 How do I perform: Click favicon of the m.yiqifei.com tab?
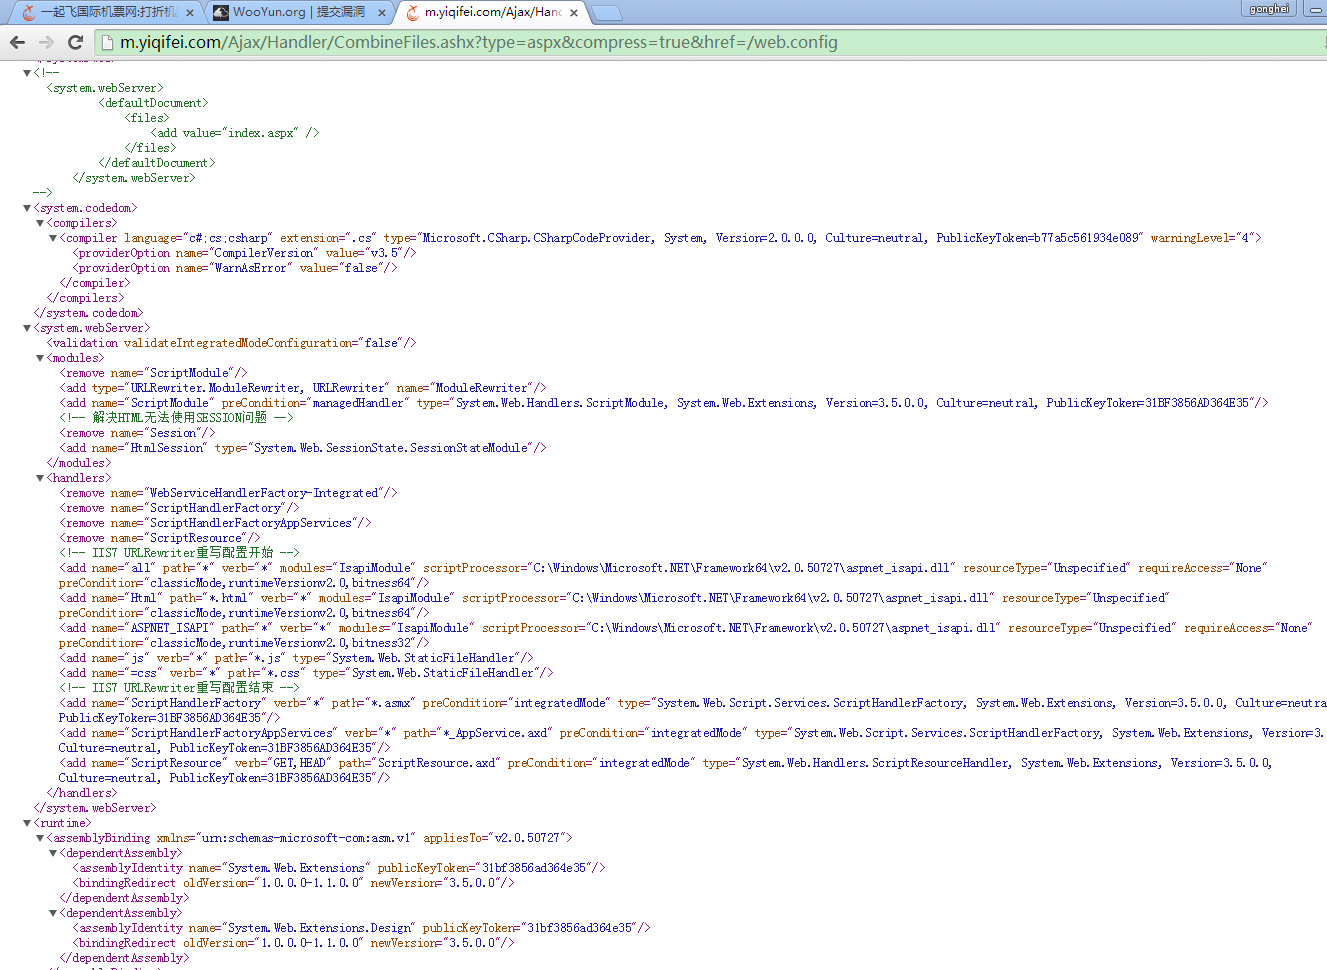coord(413,12)
